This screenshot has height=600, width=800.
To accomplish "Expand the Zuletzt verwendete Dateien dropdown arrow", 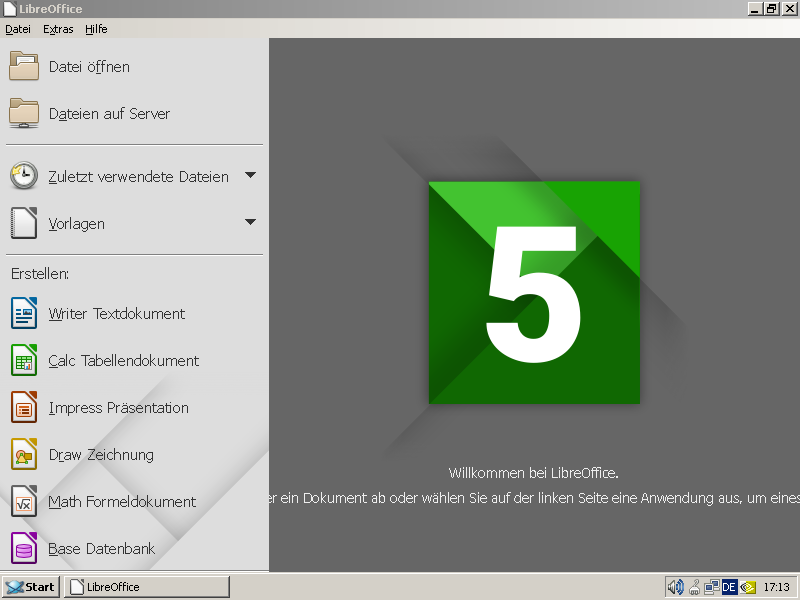I will tap(250, 175).
